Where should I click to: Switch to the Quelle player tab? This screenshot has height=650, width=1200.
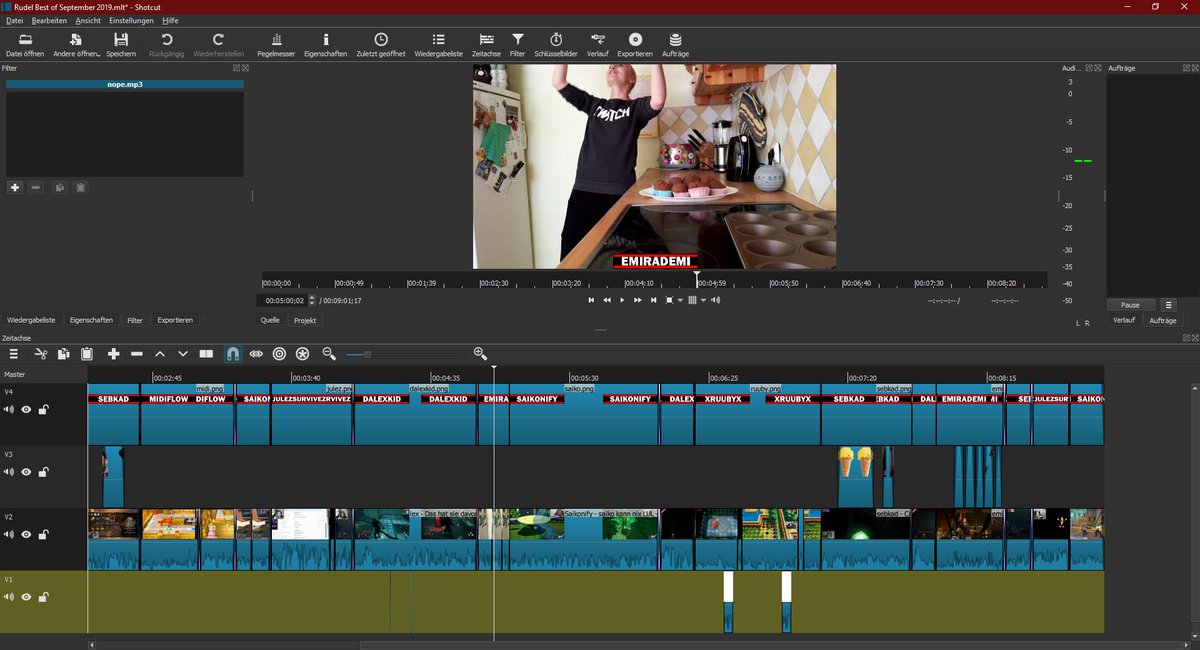click(x=270, y=320)
